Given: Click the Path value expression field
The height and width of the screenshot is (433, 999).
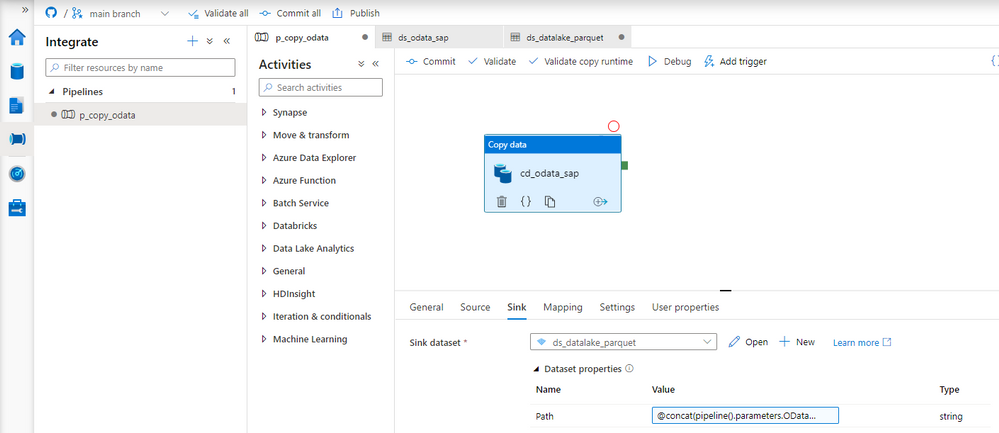Looking at the screenshot, I should [745, 416].
